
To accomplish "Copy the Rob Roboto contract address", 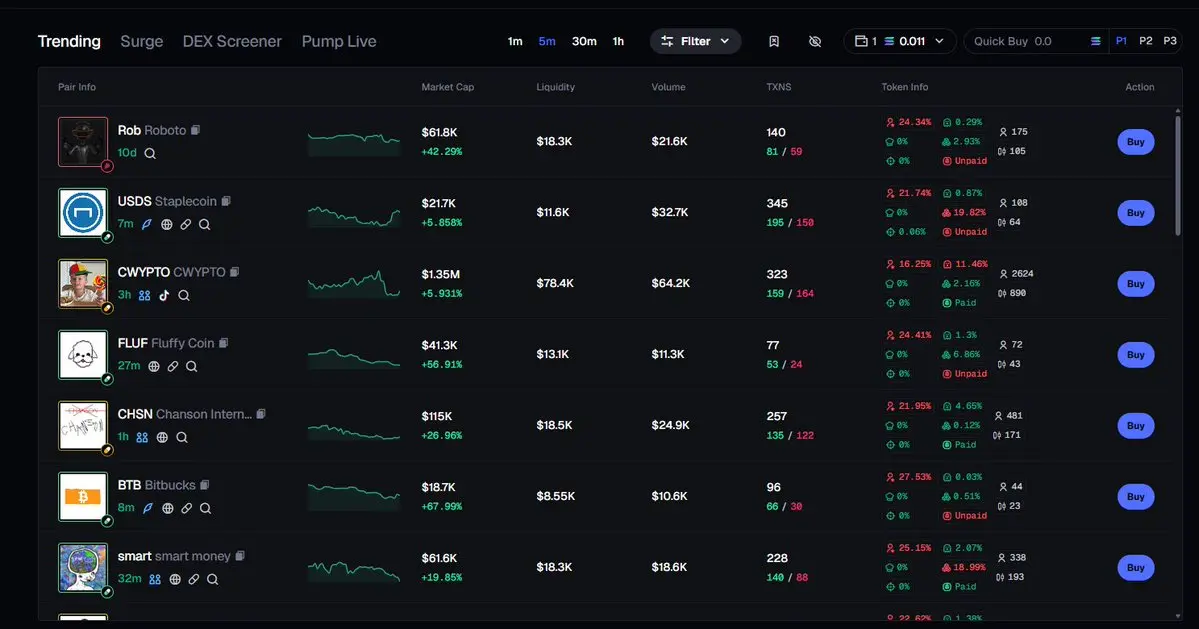I will 196,130.
